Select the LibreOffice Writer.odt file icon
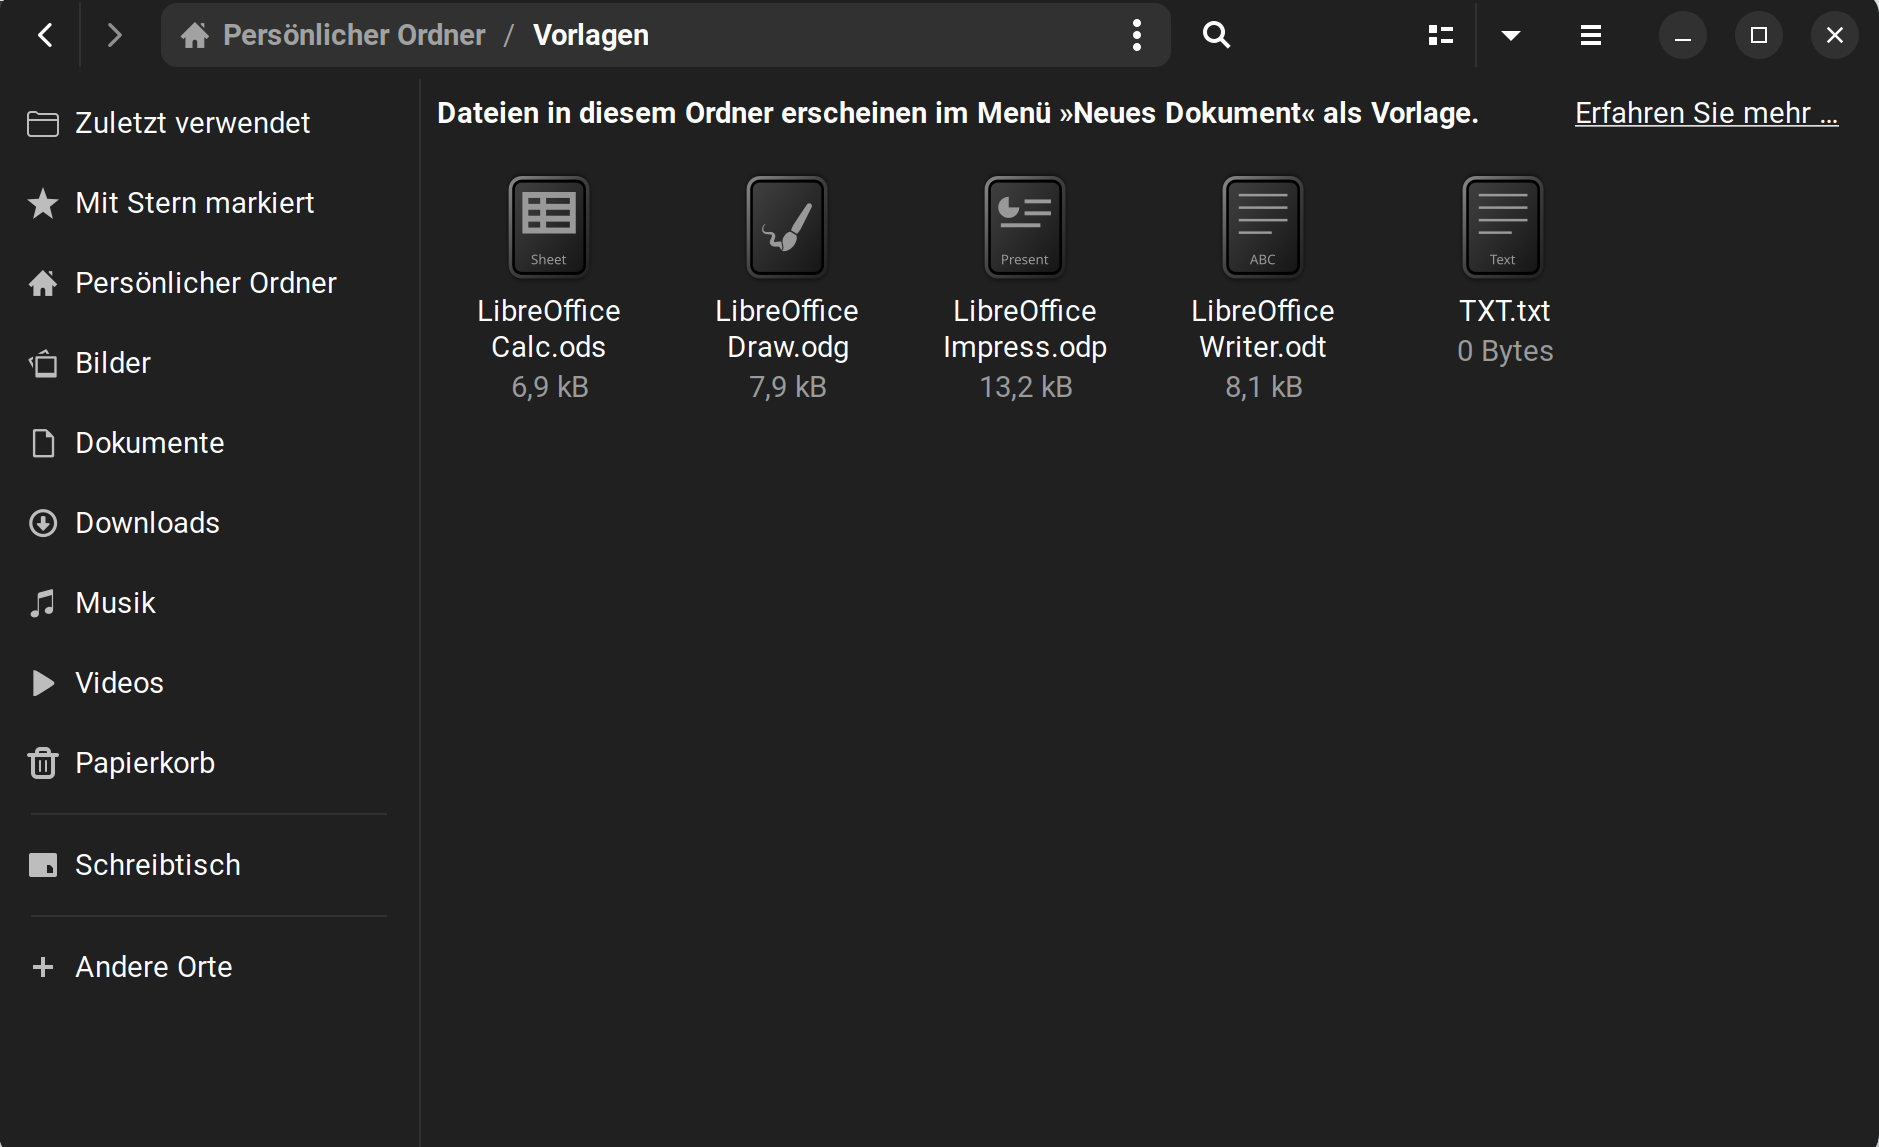 click(x=1263, y=227)
